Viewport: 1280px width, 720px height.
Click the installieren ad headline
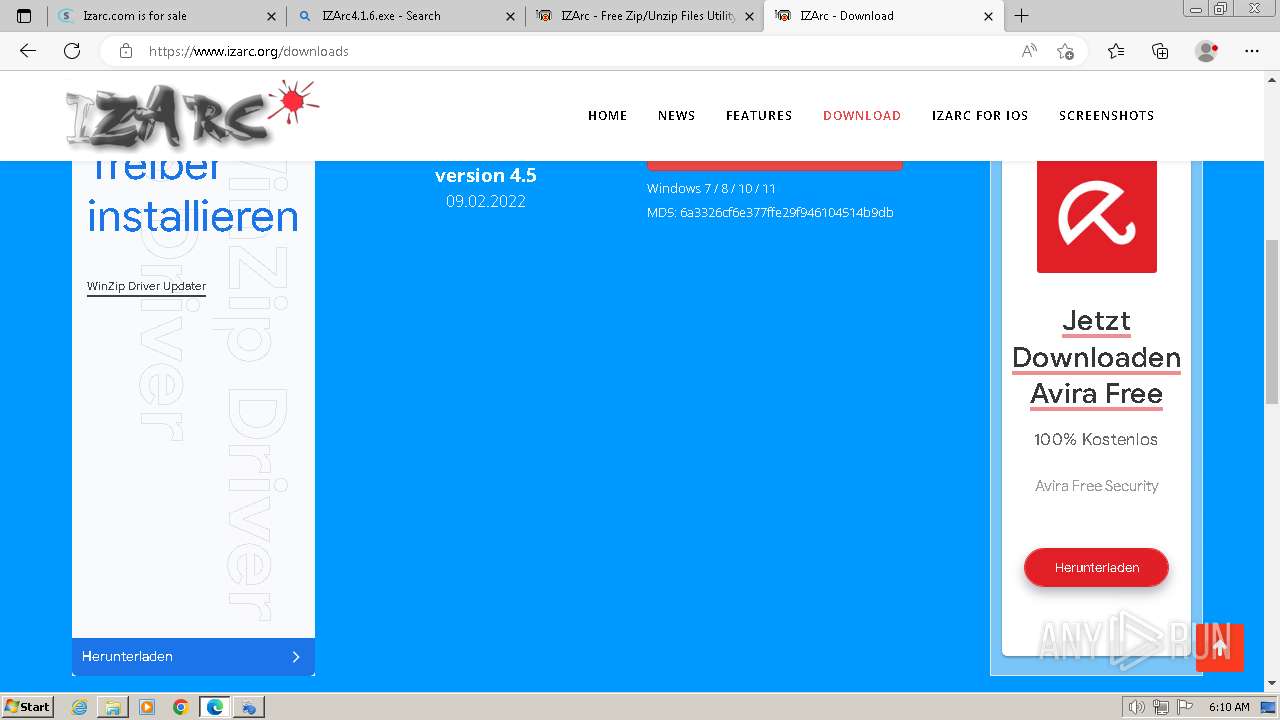click(x=193, y=216)
